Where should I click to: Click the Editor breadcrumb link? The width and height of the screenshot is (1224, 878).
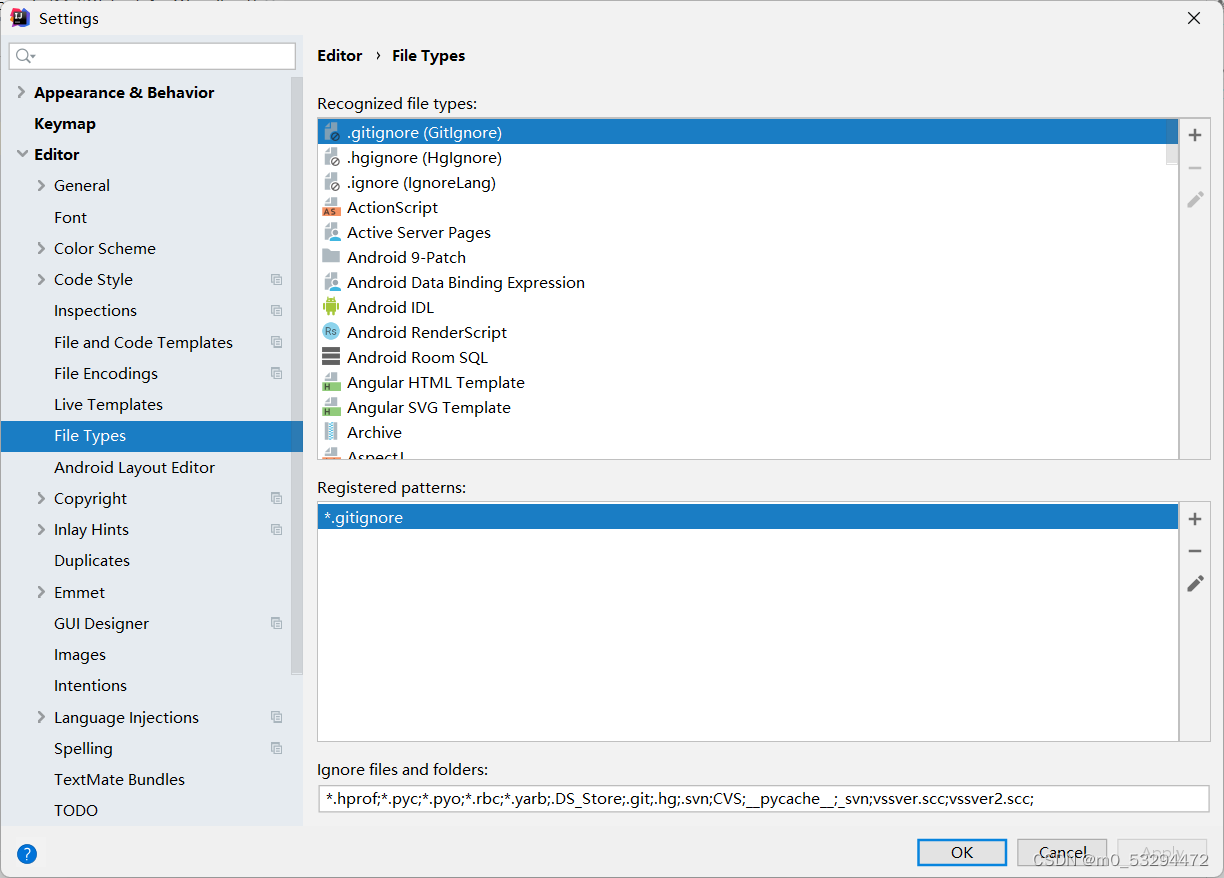(x=340, y=56)
